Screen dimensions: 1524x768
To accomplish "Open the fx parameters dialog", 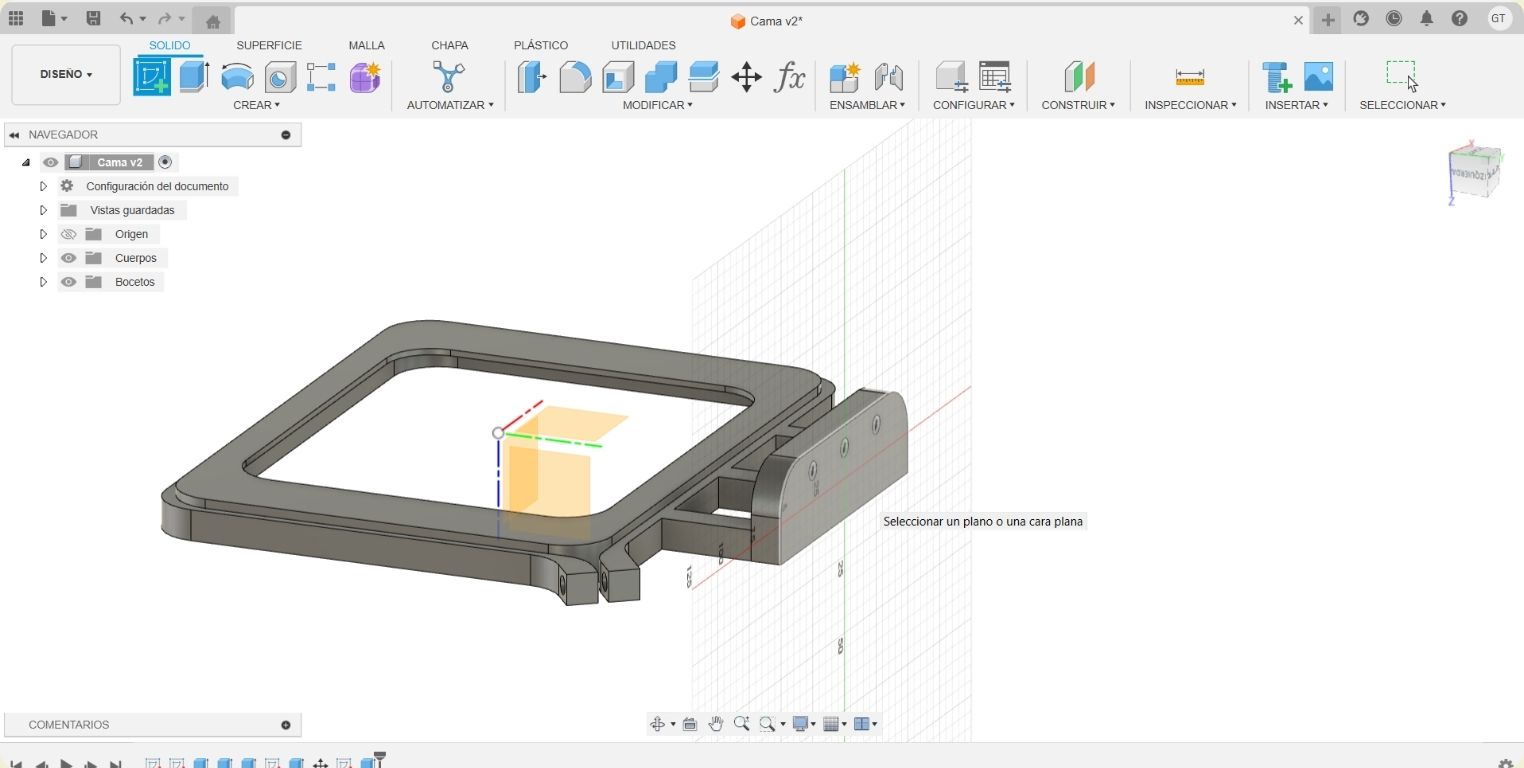I will (790, 77).
